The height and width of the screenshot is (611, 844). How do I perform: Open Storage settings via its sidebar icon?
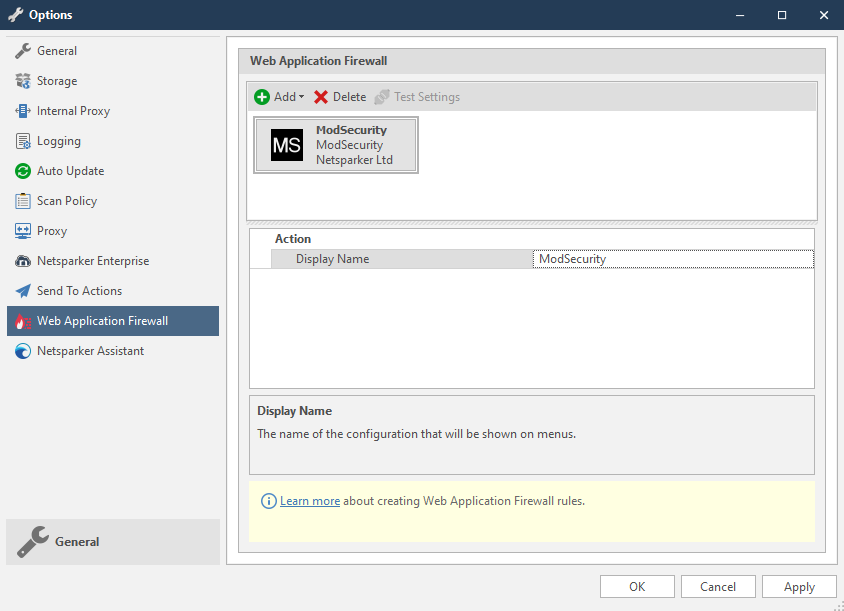[x=21, y=80]
